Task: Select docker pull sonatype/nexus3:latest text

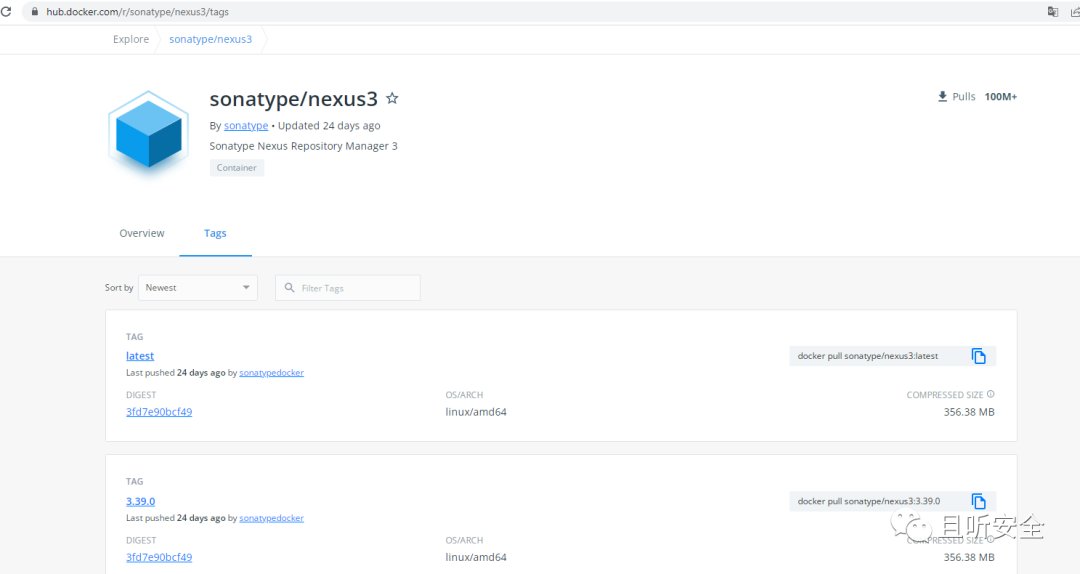Action: [x=868, y=356]
